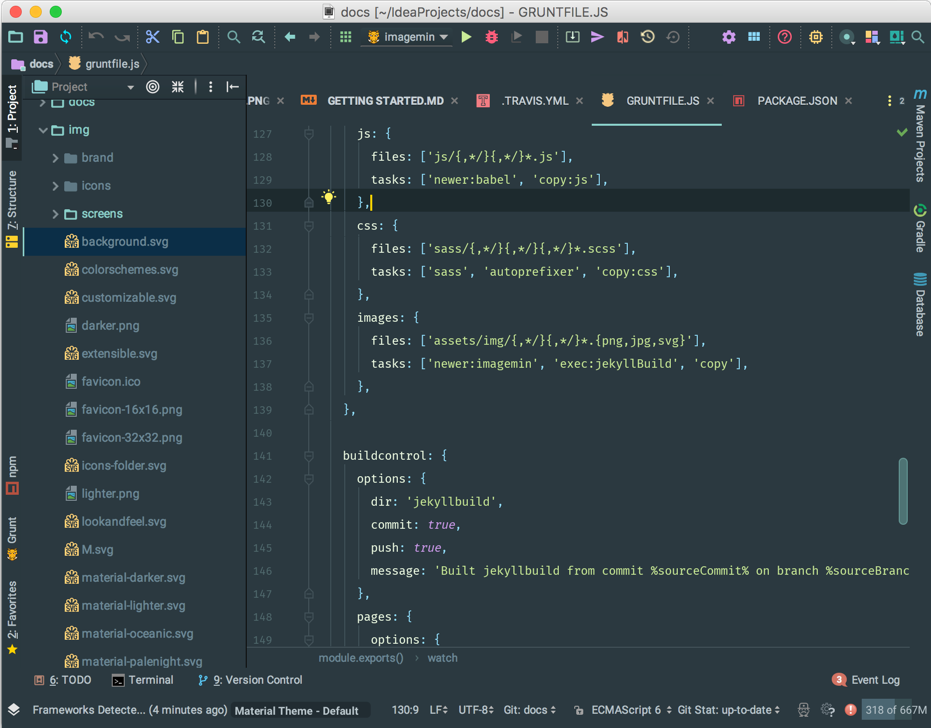The width and height of the screenshot is (931, 728).
Task: Open the Event Log
Action: (866, 680)
